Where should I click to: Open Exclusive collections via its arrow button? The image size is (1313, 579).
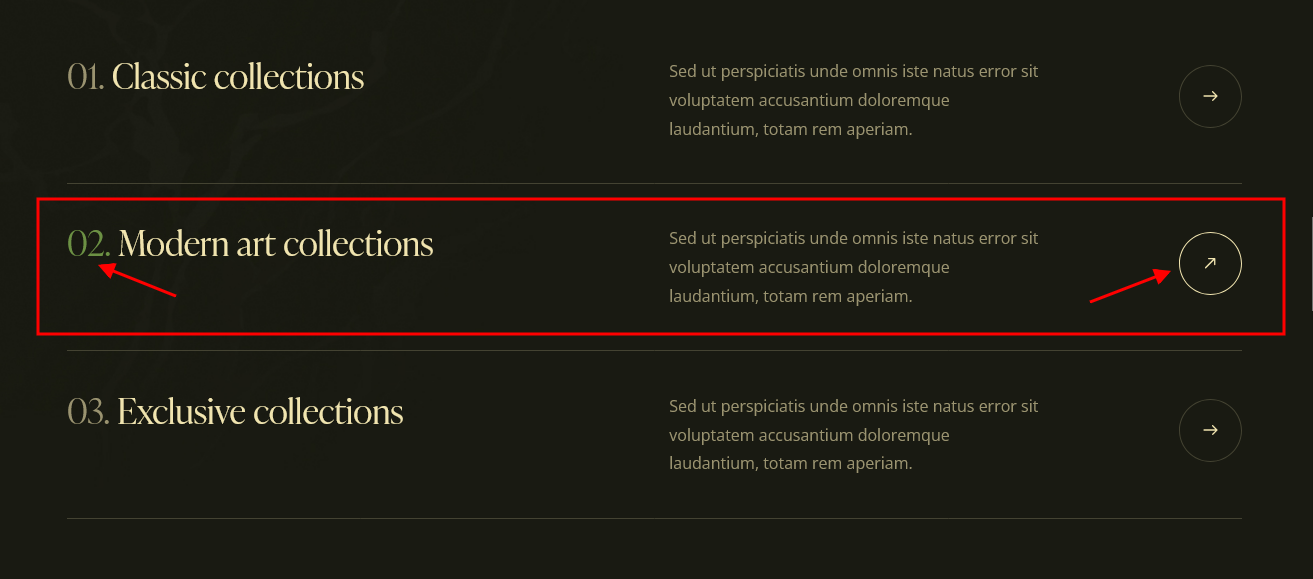(x=1210, y=431)
